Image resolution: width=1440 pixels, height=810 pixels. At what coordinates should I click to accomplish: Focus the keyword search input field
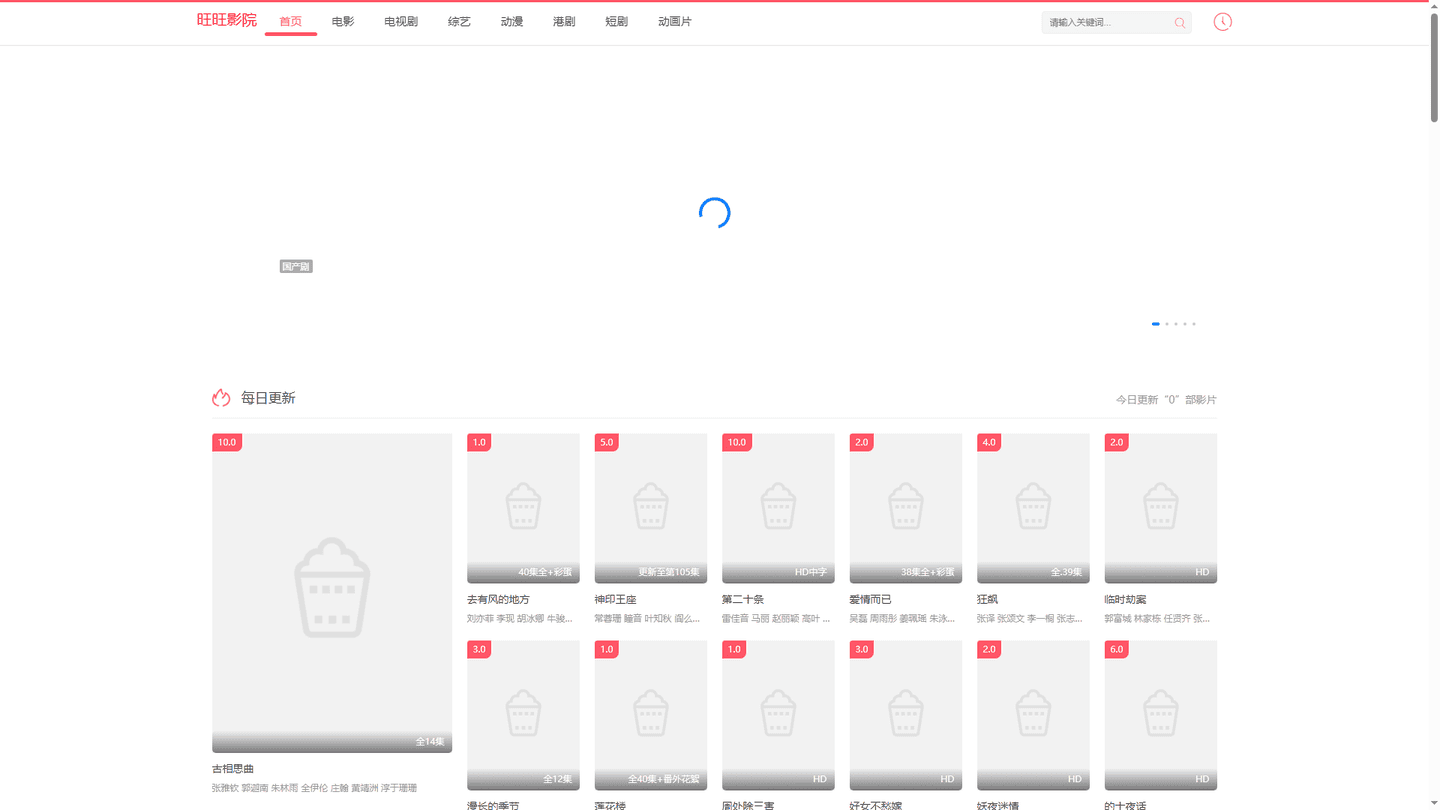pos(1106,22)
